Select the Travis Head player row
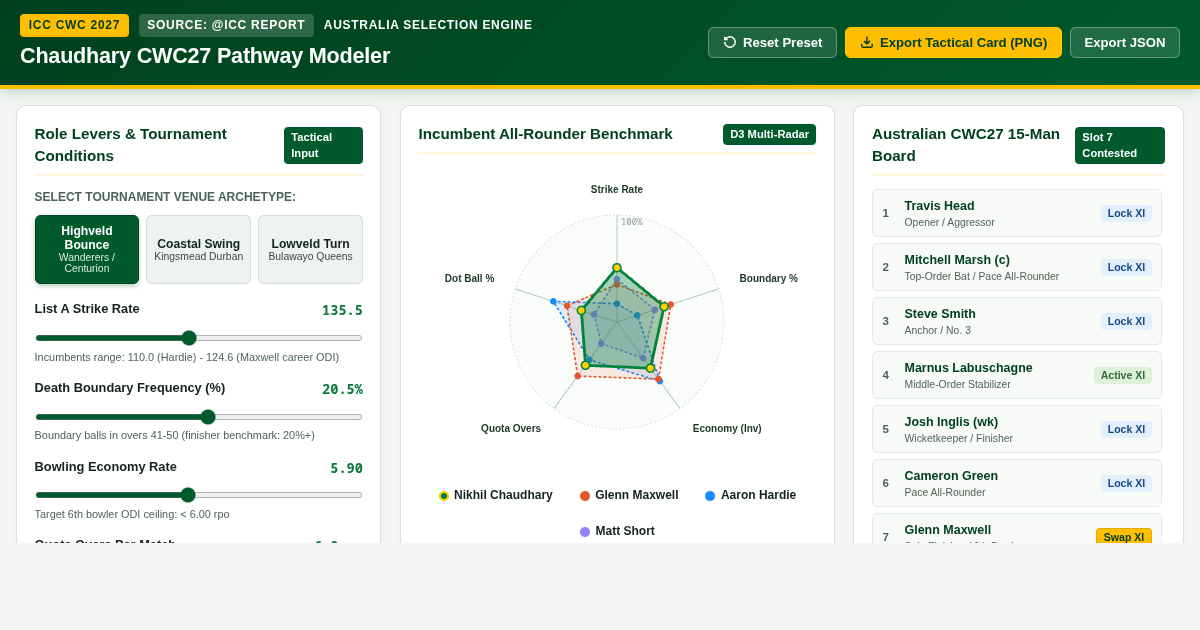The height and width of the screenshot is (630, 1200). click(x=1017, y=213)
